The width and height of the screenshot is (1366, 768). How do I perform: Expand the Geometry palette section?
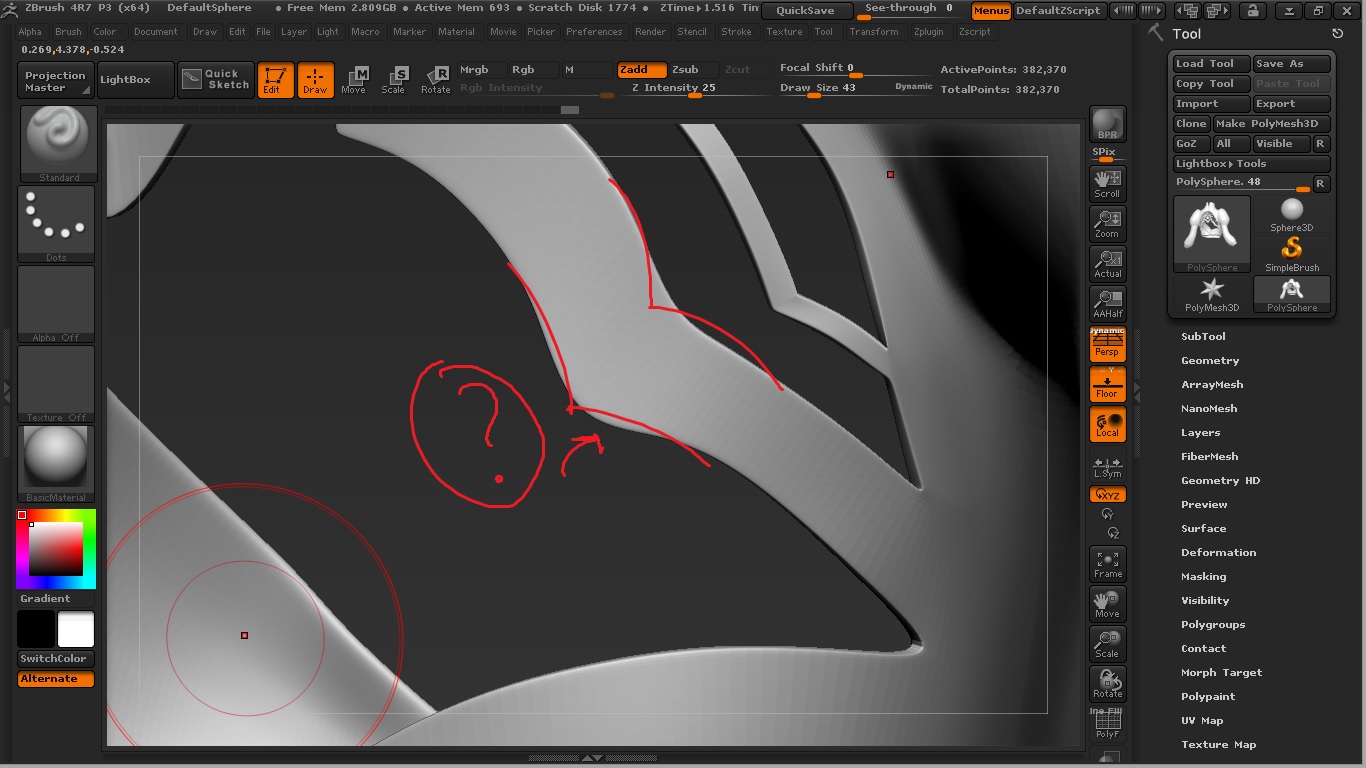[x=1210, y=361]
